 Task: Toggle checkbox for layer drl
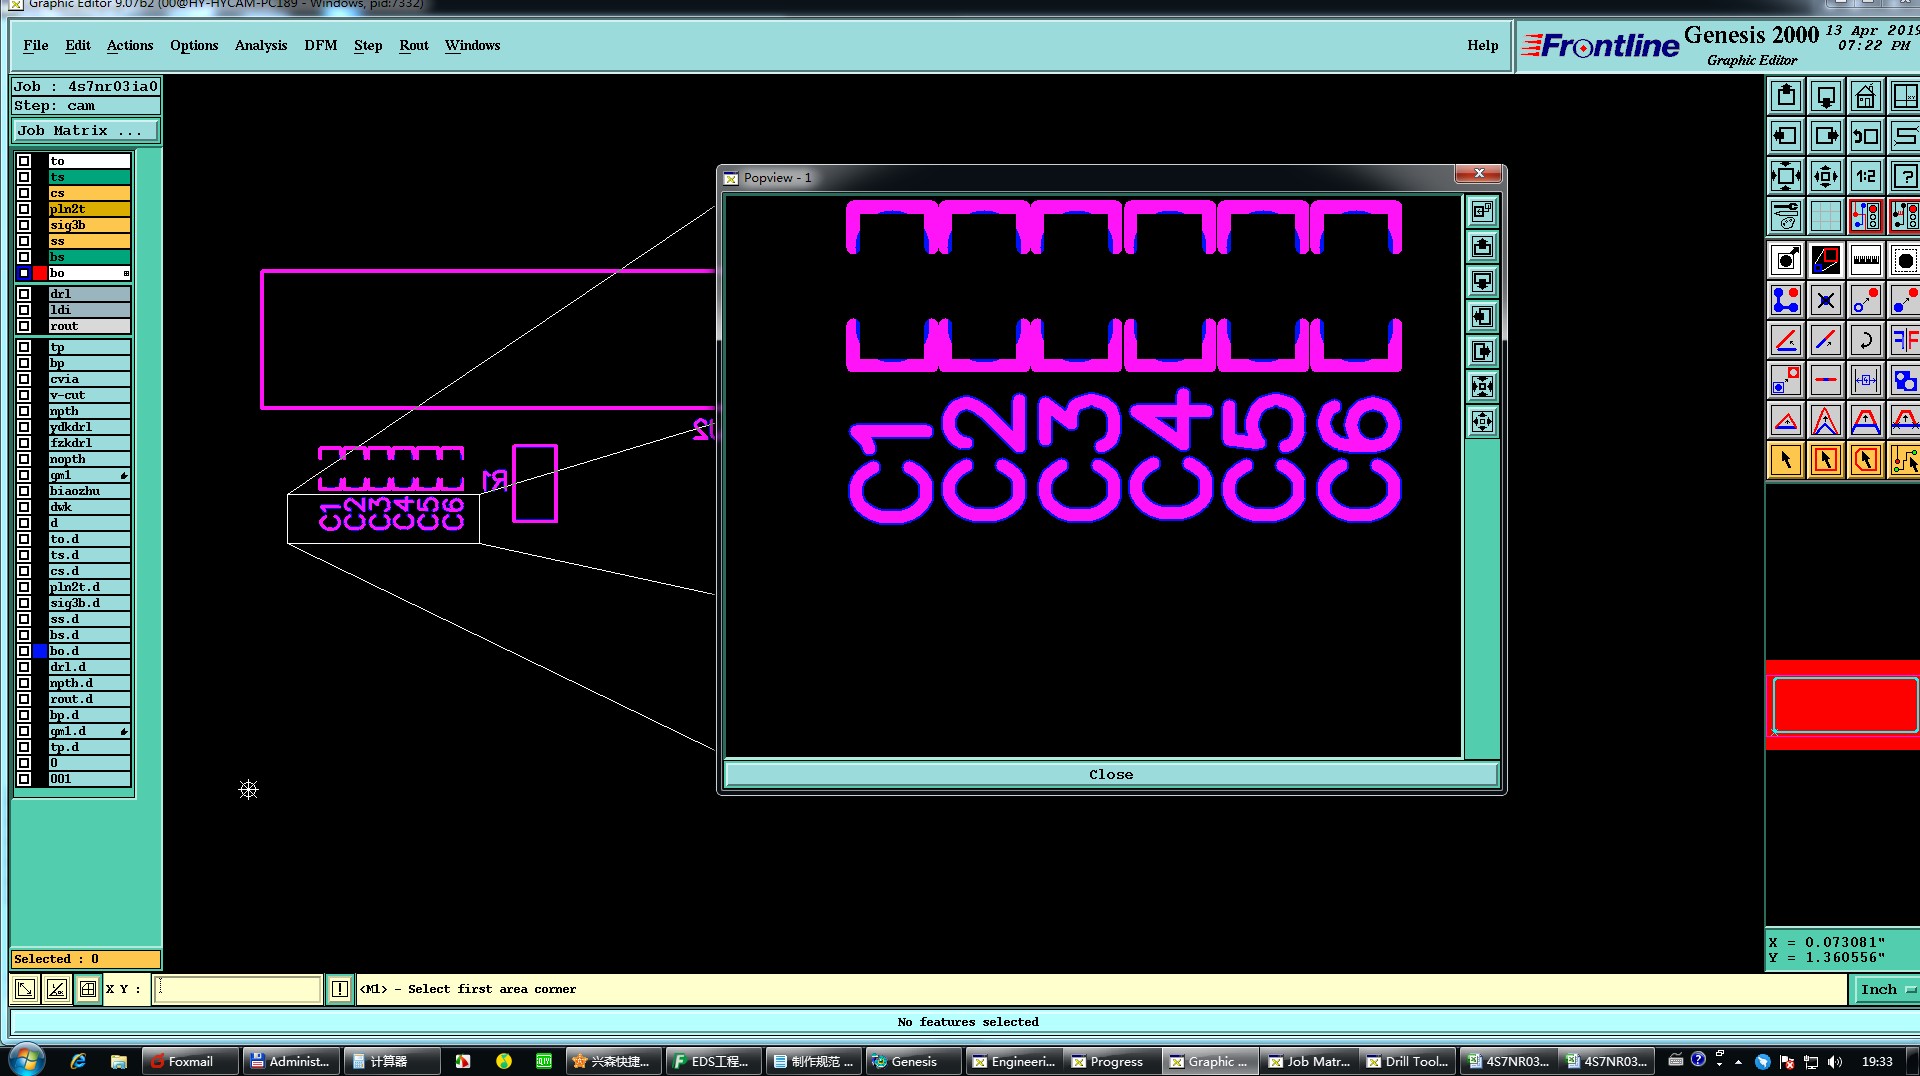tap(24, 294)
